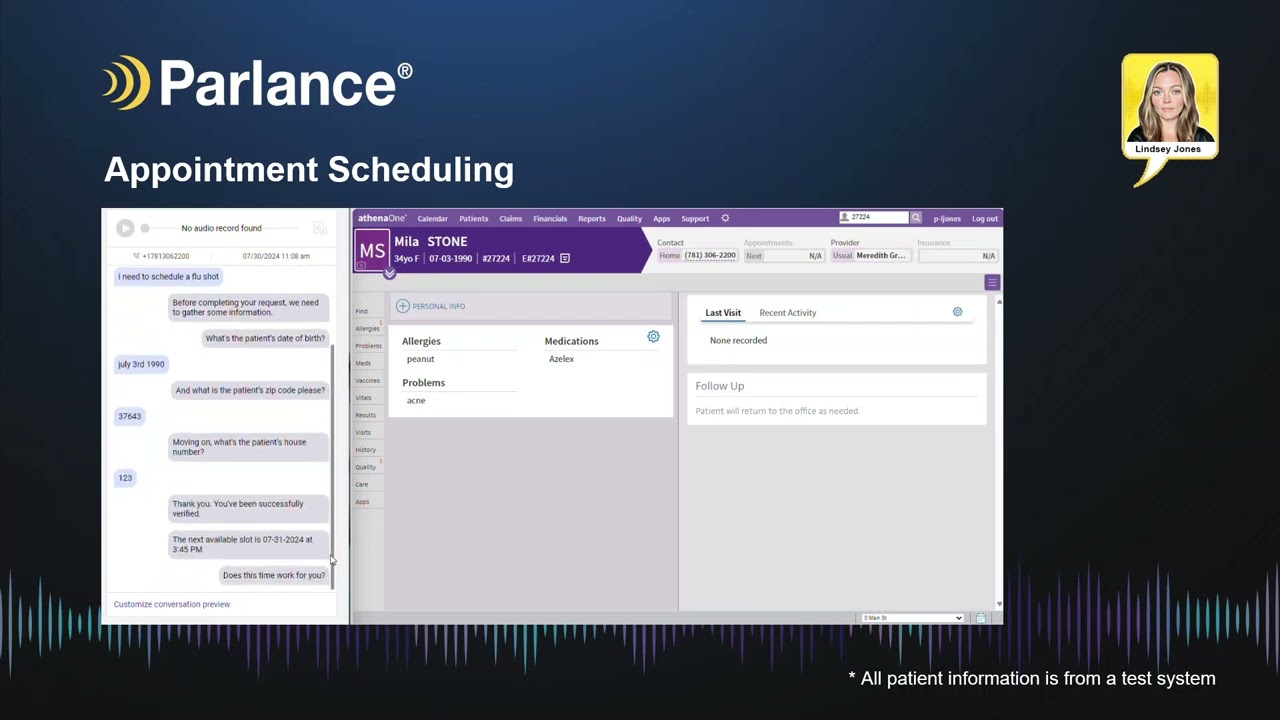Open the Financials menu
This screenshot has height=720, width=1280.
(x=550, y=218)
